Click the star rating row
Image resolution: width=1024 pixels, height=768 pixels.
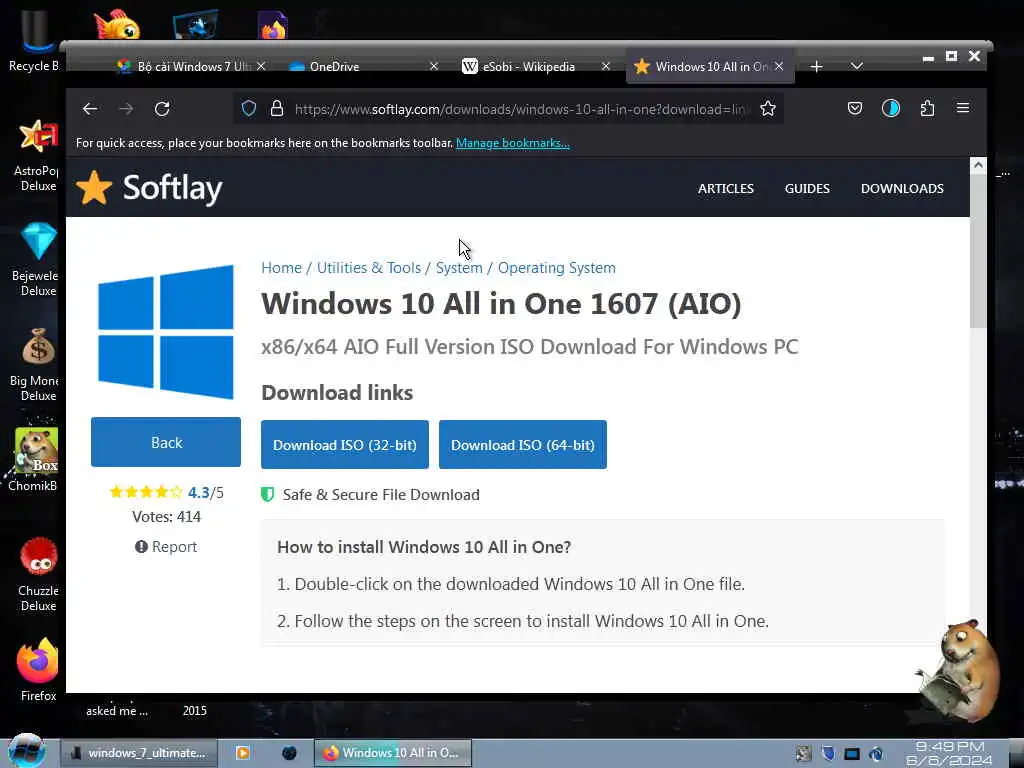pyautogui.click(x=146, y=492)
